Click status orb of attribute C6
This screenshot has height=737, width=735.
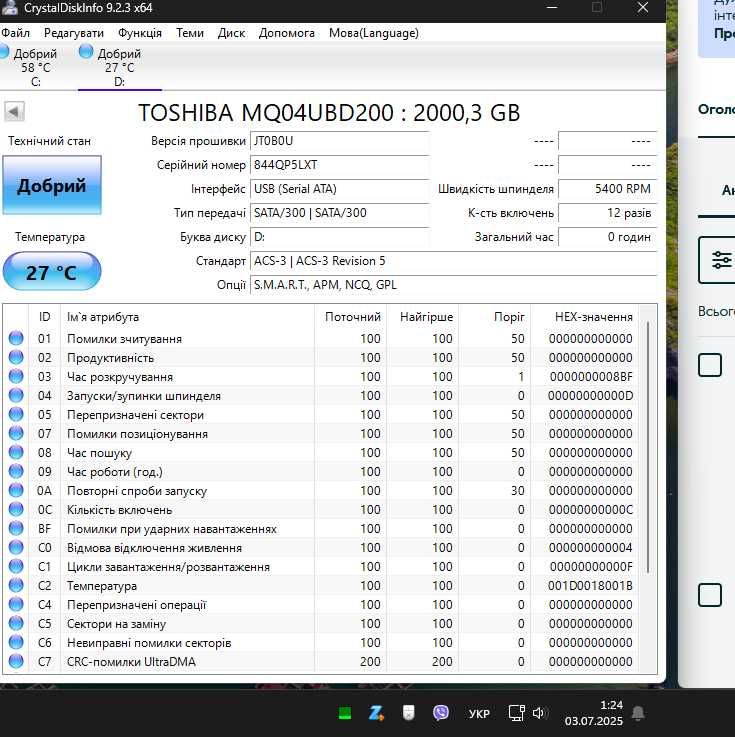pos(16,642)
